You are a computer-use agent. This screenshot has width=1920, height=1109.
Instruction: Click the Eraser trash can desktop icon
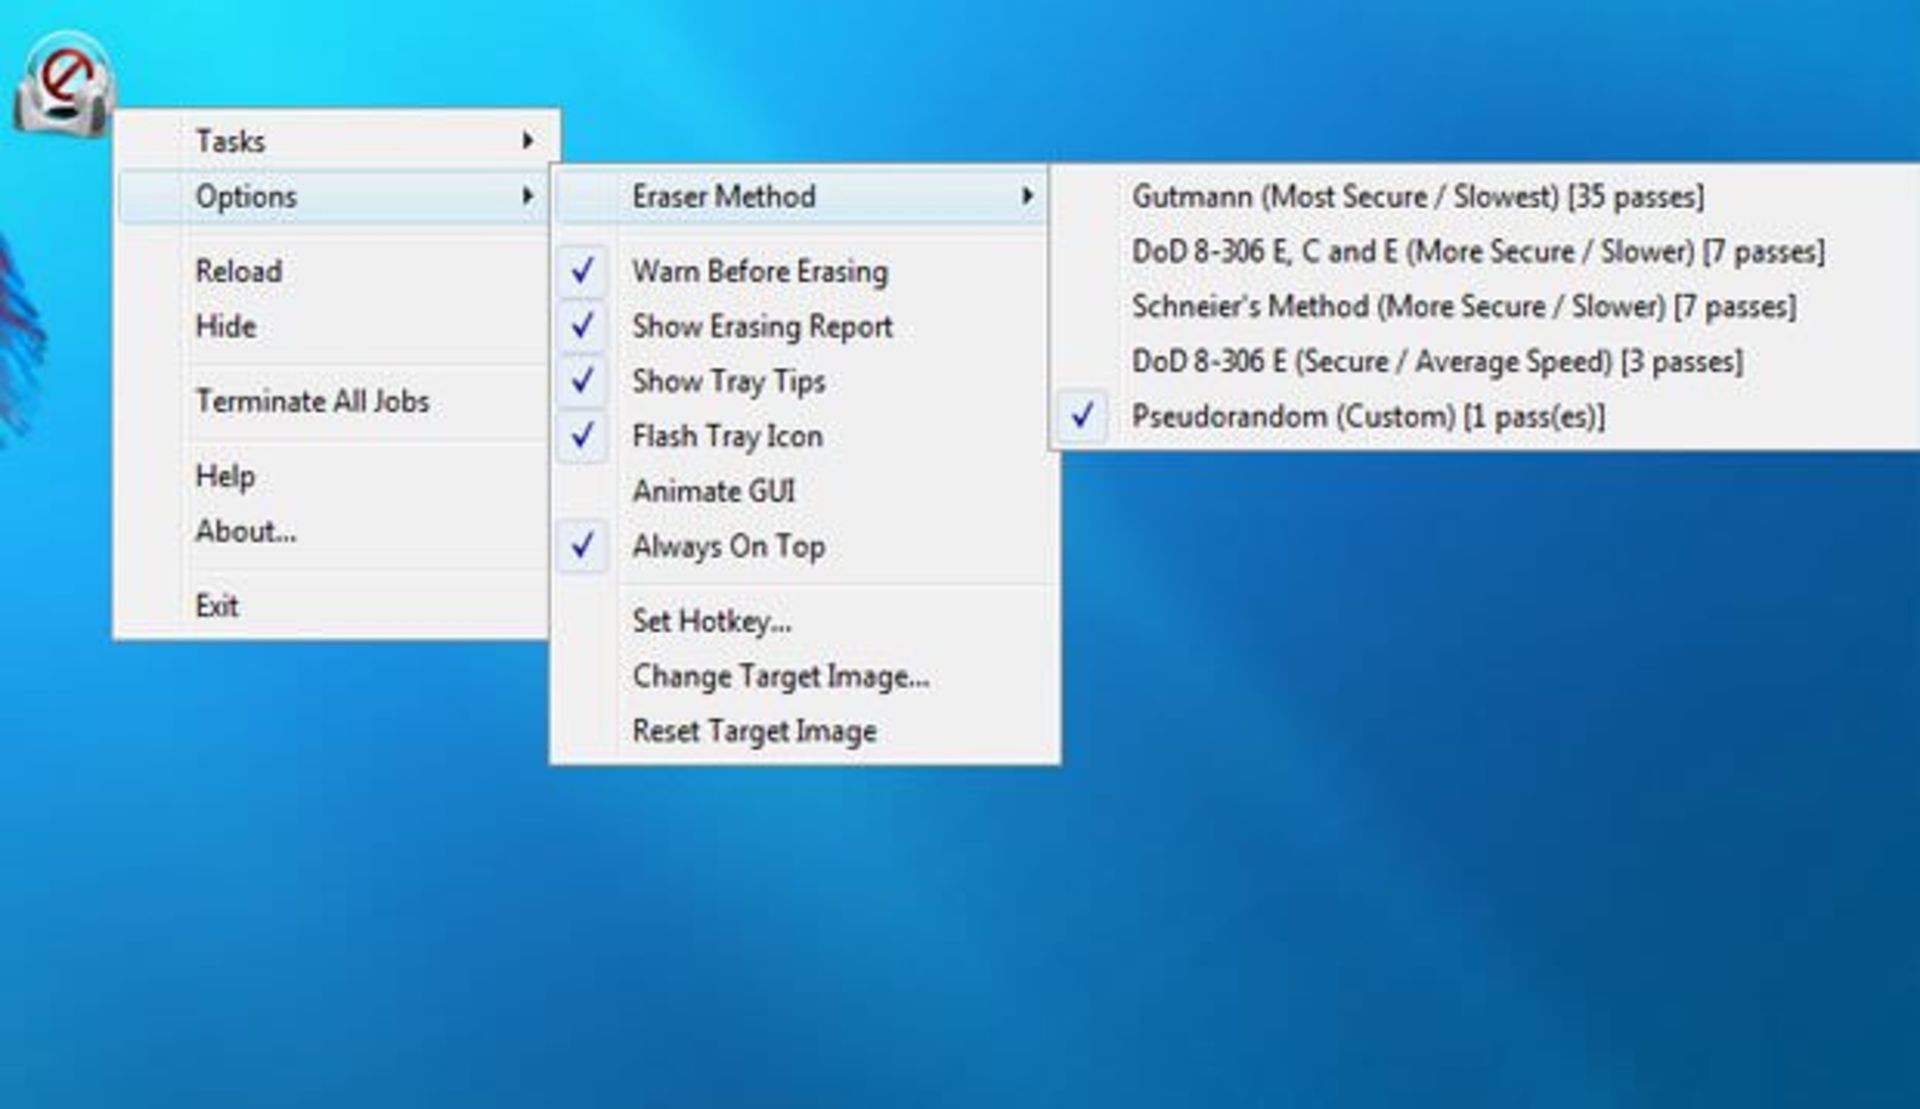(x=63, y=85)
